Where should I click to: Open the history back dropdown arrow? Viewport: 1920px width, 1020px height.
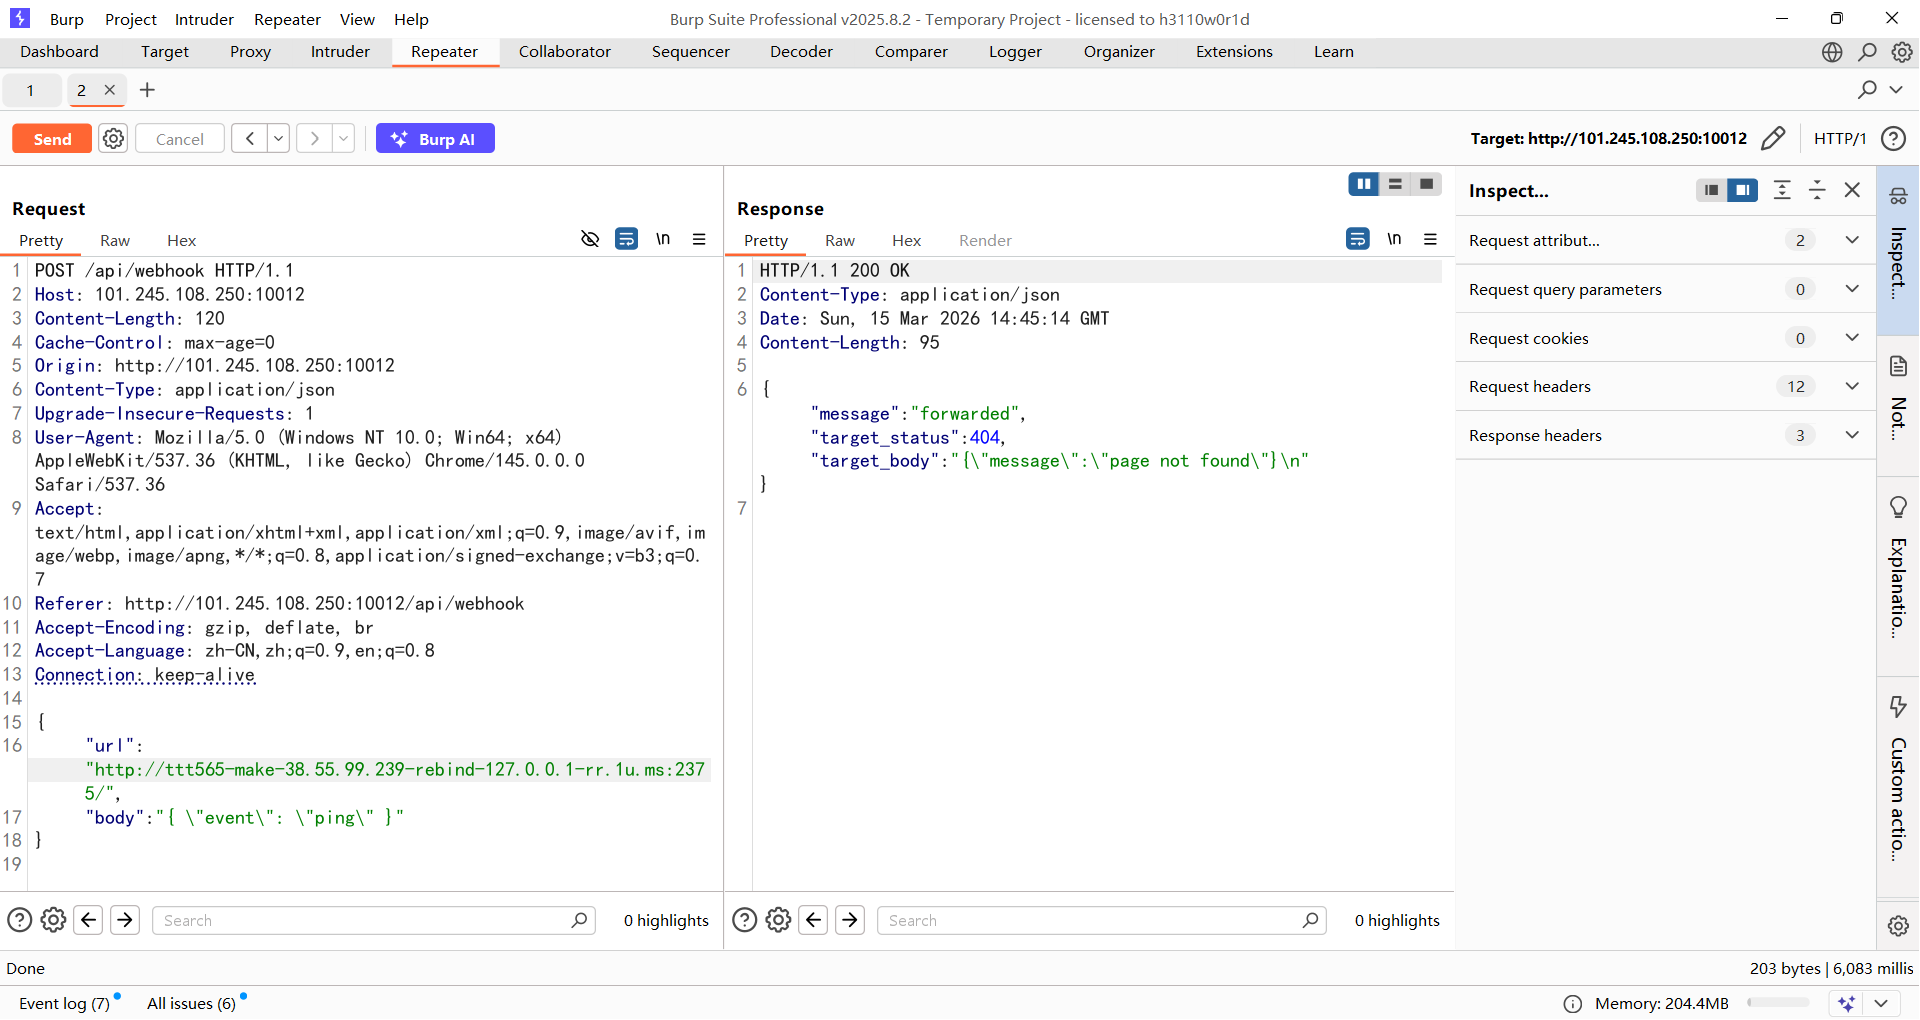click(x=279, y=139)
